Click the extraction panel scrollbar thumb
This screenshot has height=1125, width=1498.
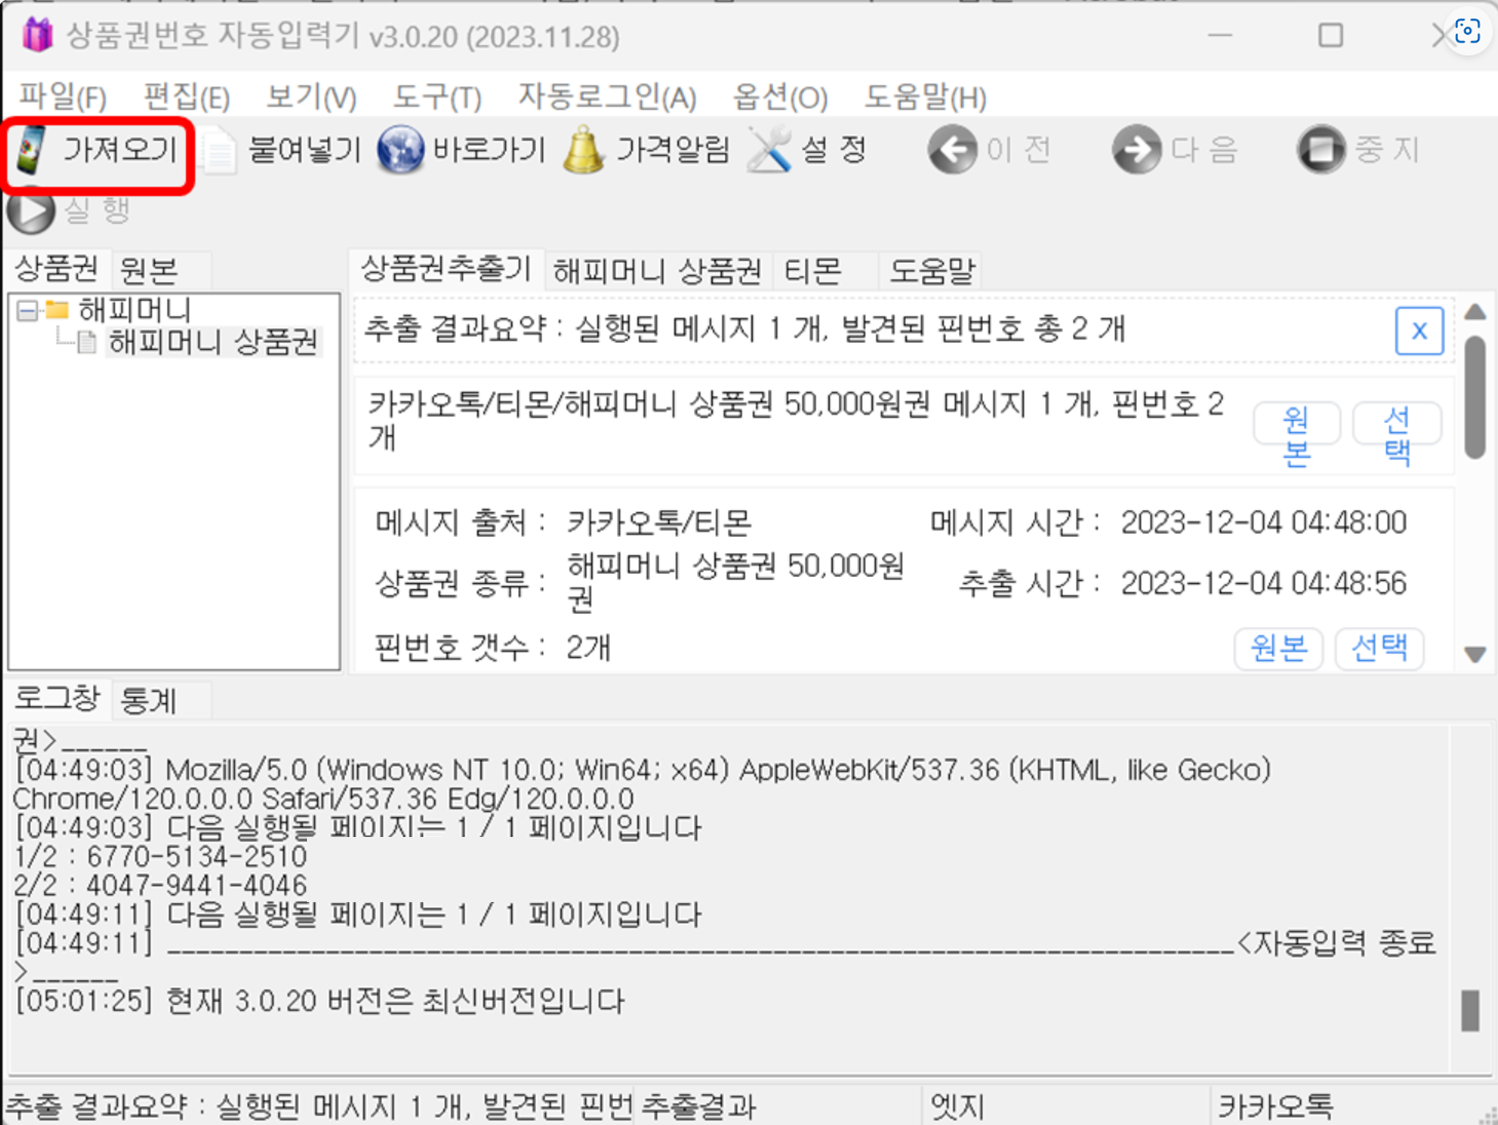pyautogui.click(x=1475, y=398)
